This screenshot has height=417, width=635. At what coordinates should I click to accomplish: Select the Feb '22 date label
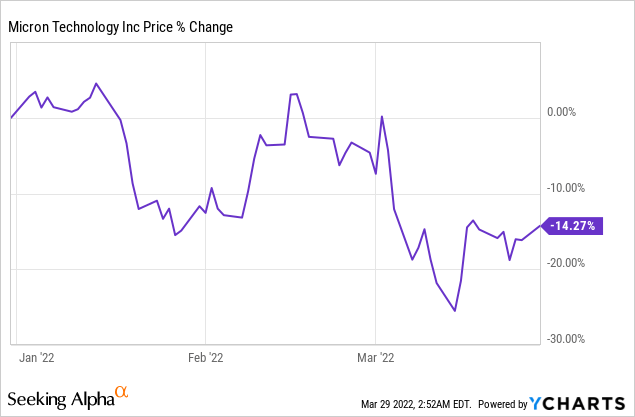[x=205, y=355]
